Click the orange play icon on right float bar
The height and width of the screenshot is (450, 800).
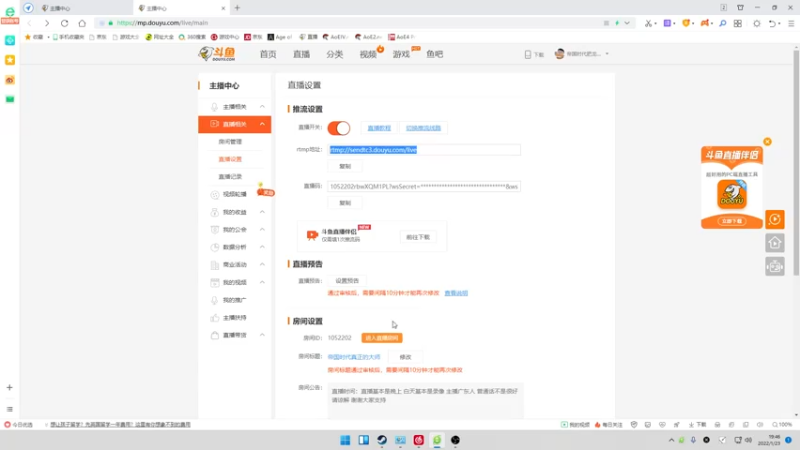coord(774,219)
